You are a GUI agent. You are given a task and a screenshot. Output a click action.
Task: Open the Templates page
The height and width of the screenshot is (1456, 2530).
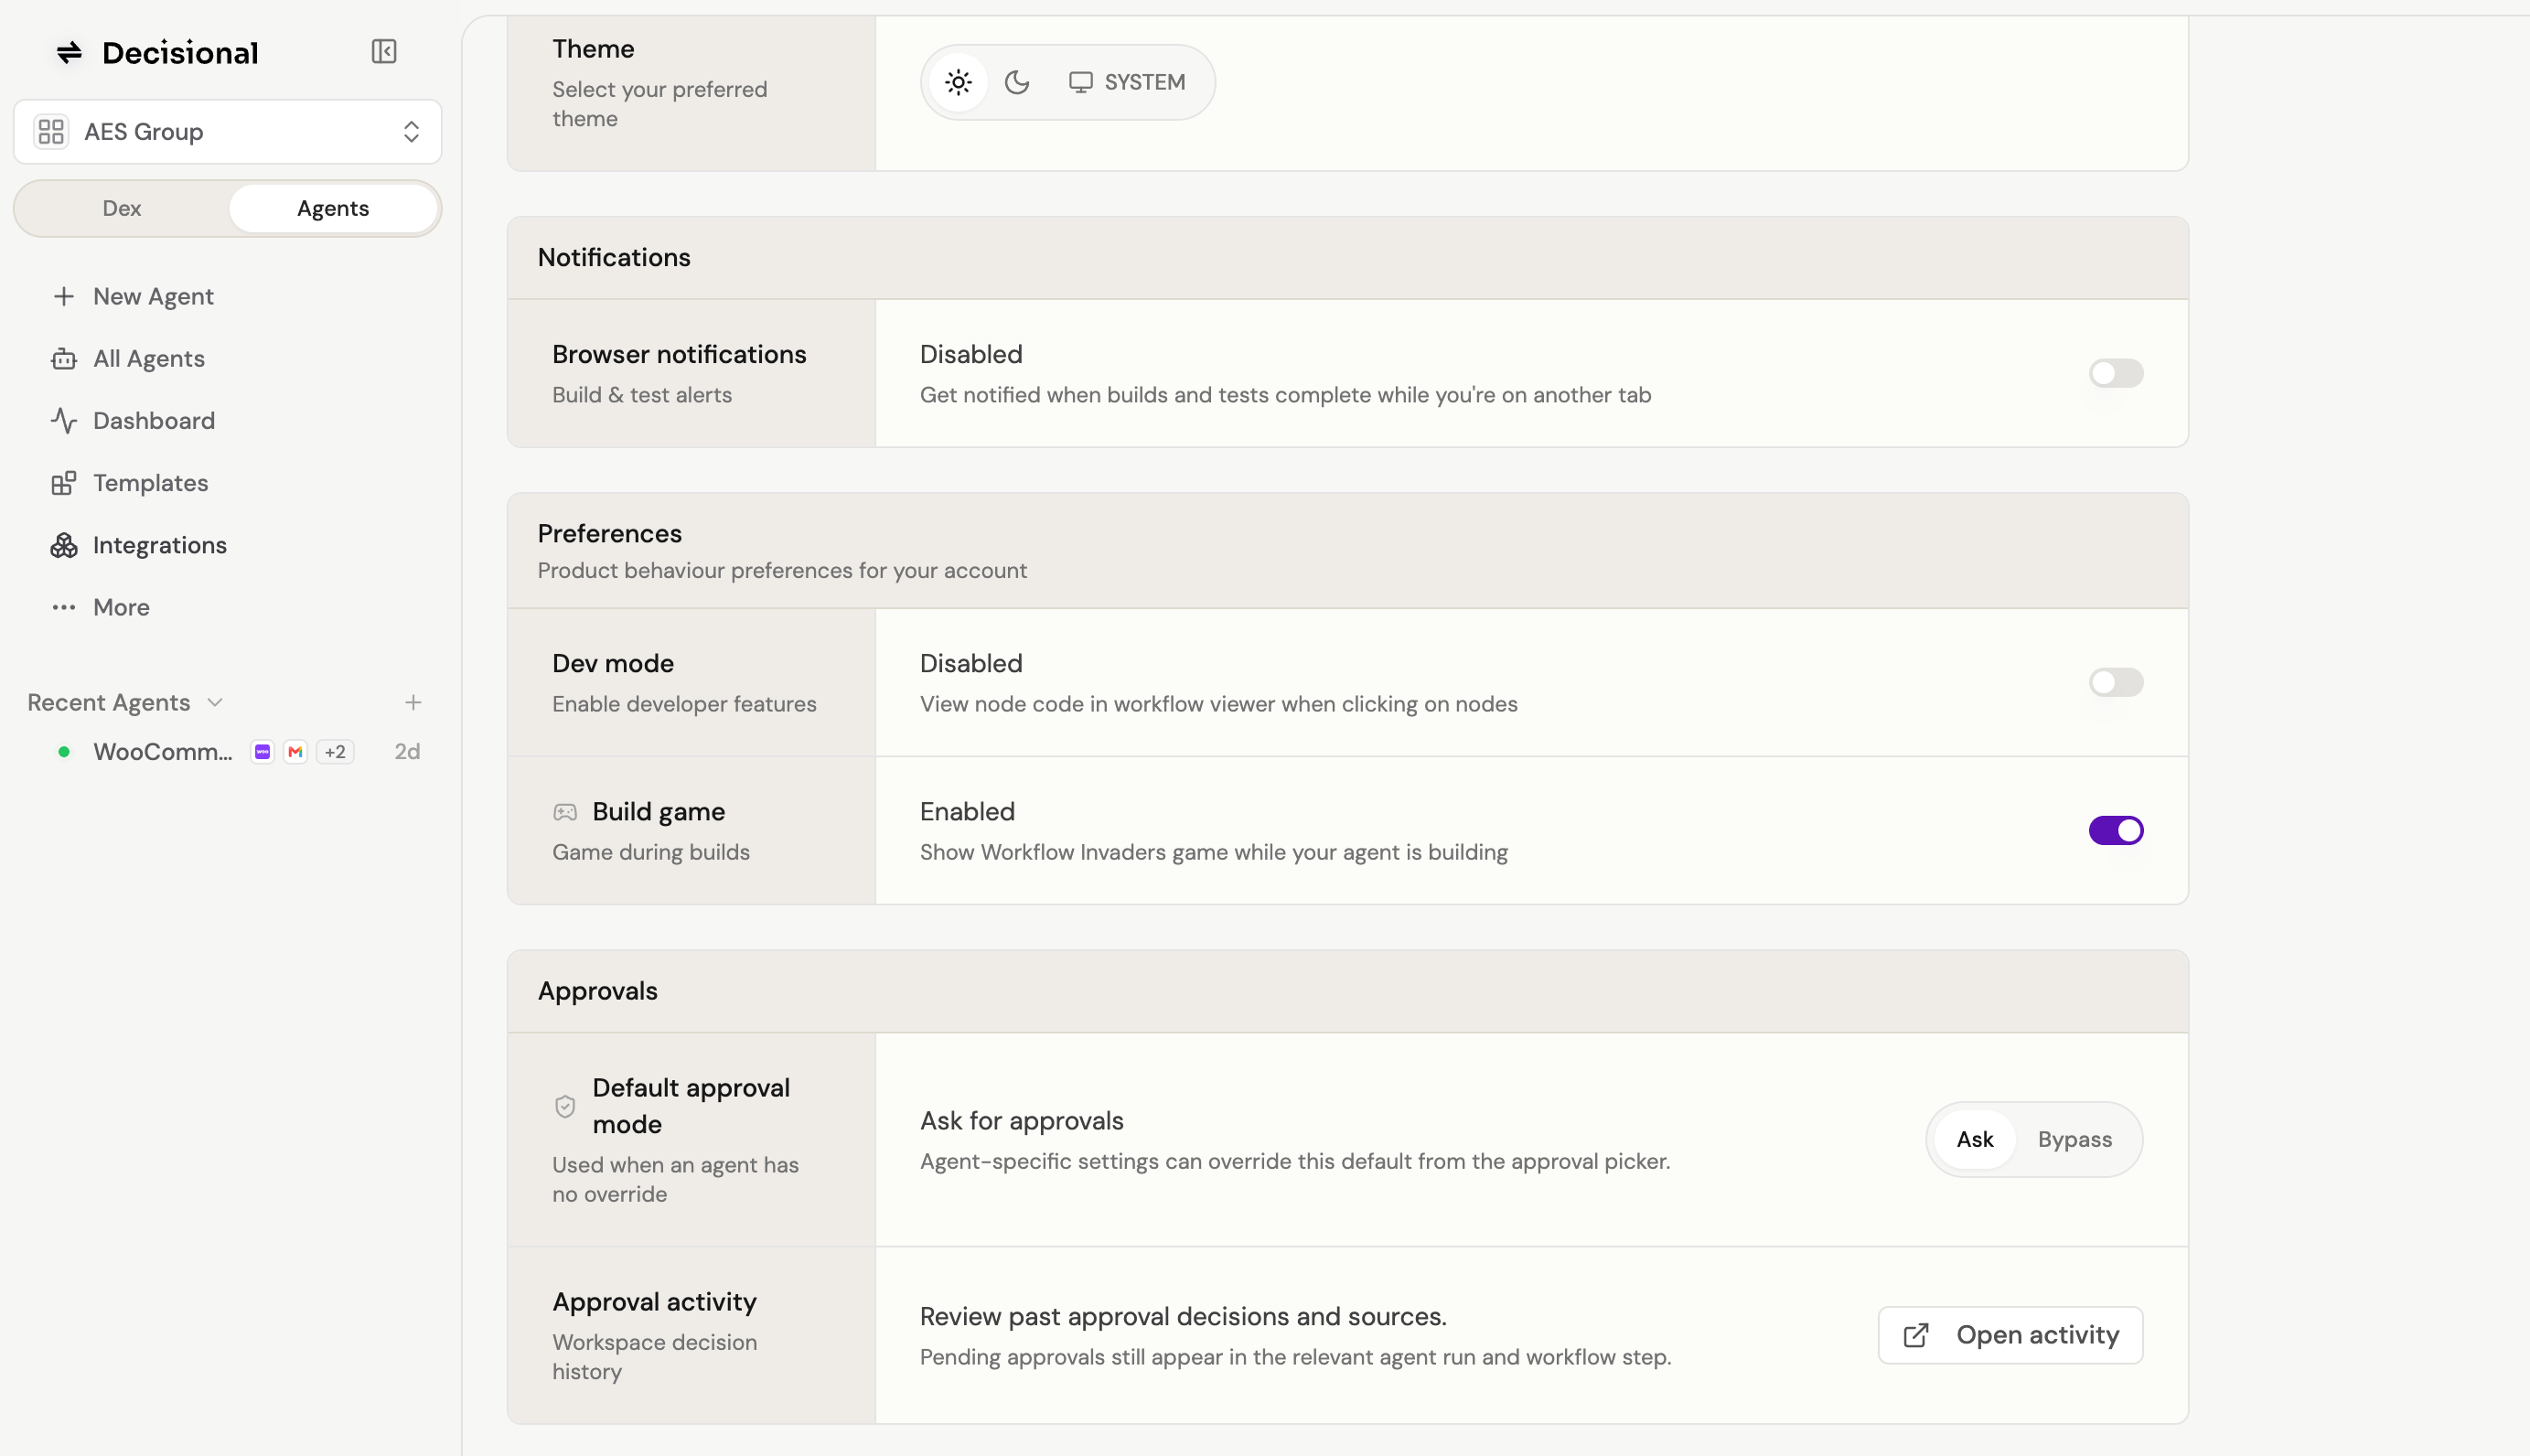tap(151, 483)
